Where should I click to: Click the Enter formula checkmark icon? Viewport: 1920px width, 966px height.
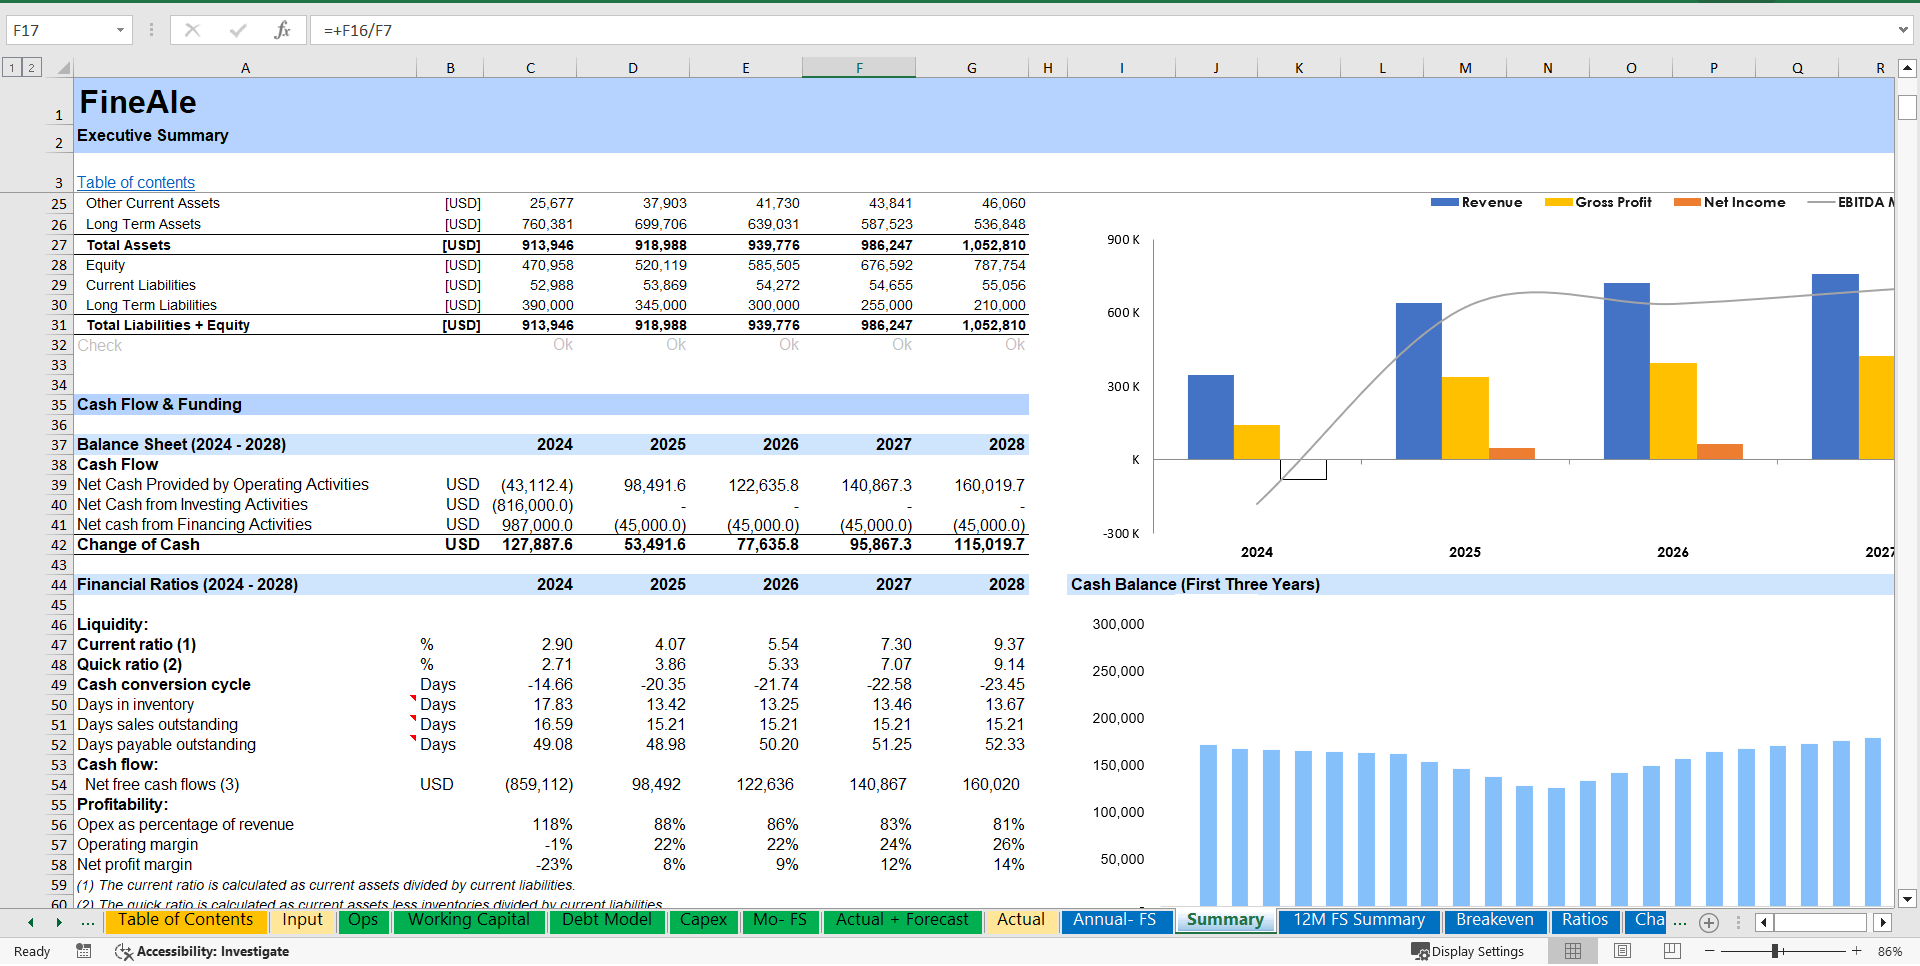(x=237, y=30)
